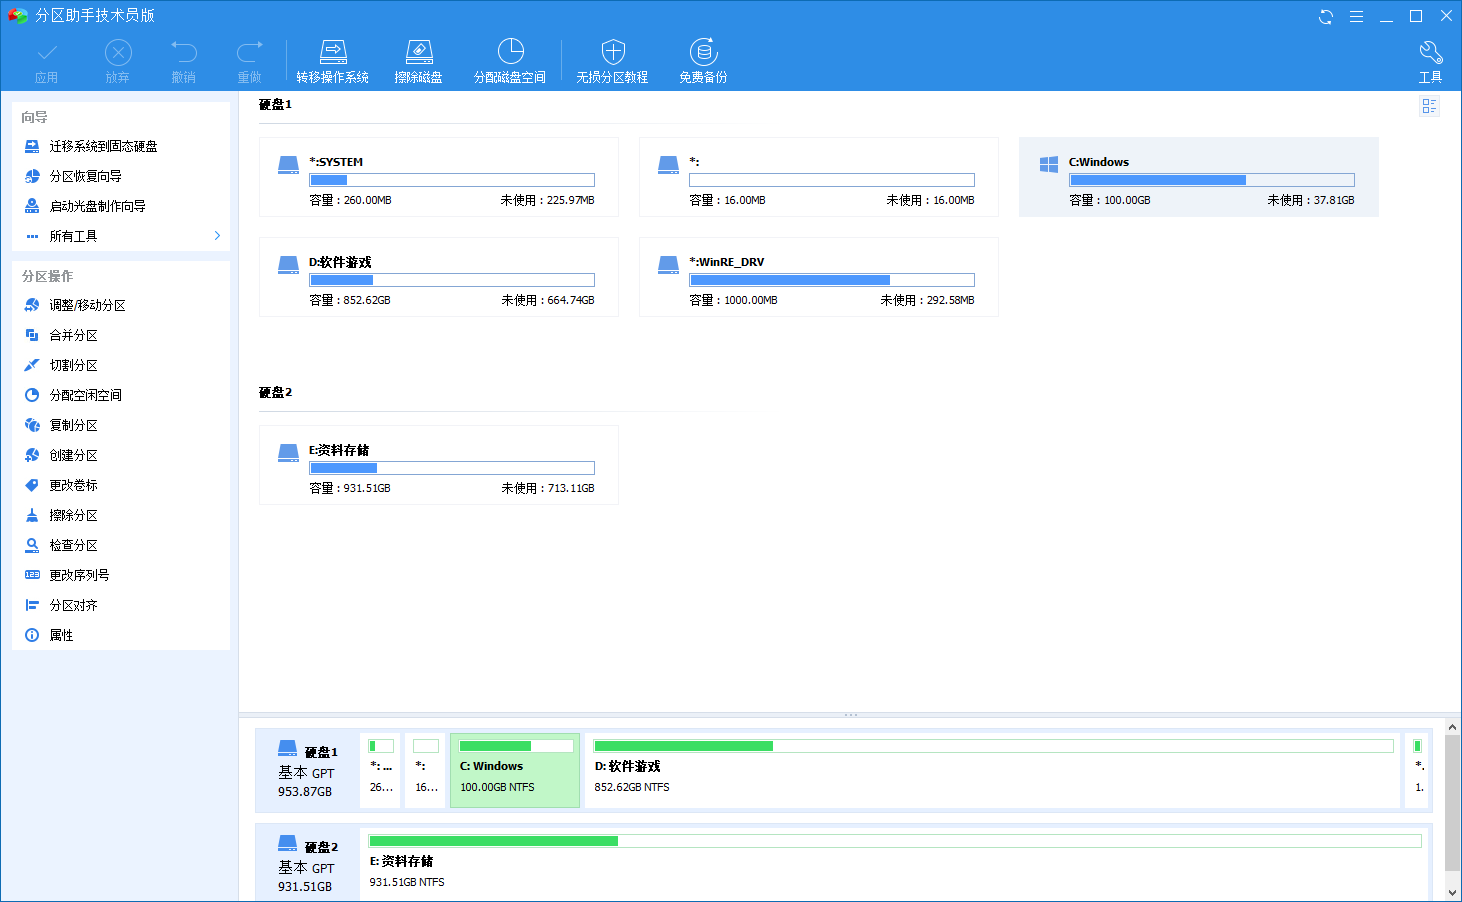This screenshot has height=902, width=1462.
Task: Open the 擦除磁盘 tool
Action: pyautogui.click(x=418, y=61)
